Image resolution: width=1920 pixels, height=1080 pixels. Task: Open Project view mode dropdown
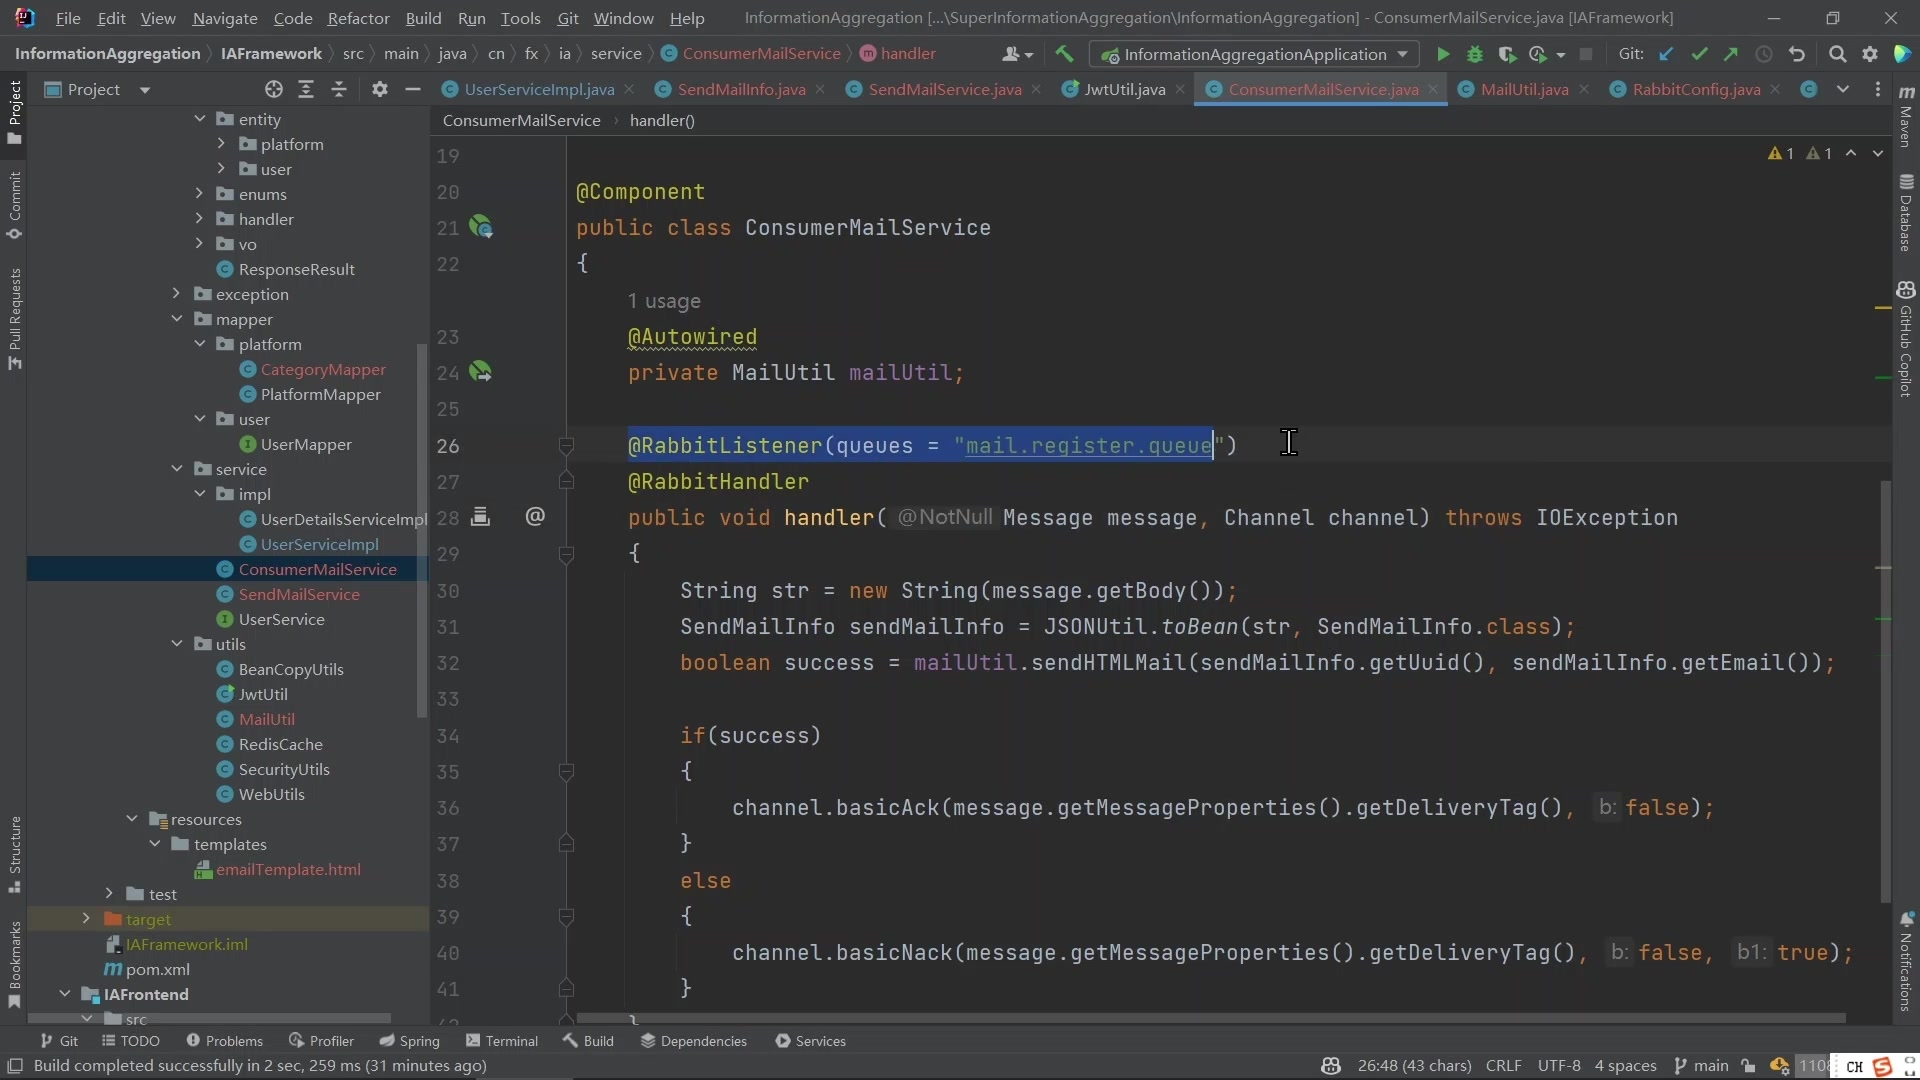(x=144, y=90)
